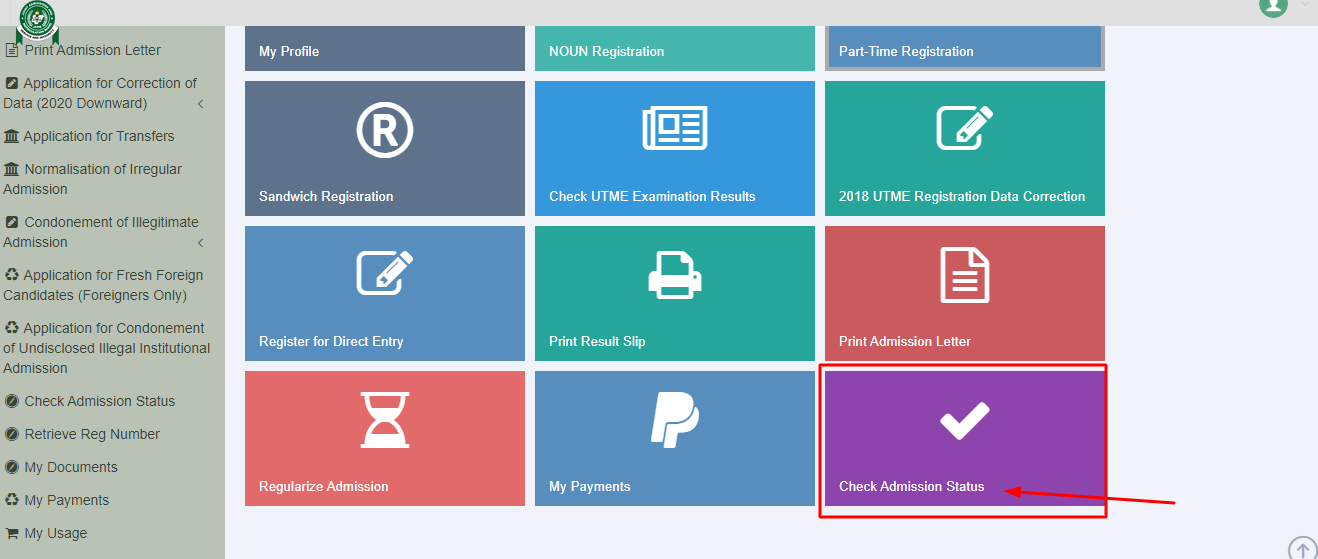Click the document icon beside sidebar Print Admission Letter
The width and height of the screenshot is (1318, 559).
point(11,50)
